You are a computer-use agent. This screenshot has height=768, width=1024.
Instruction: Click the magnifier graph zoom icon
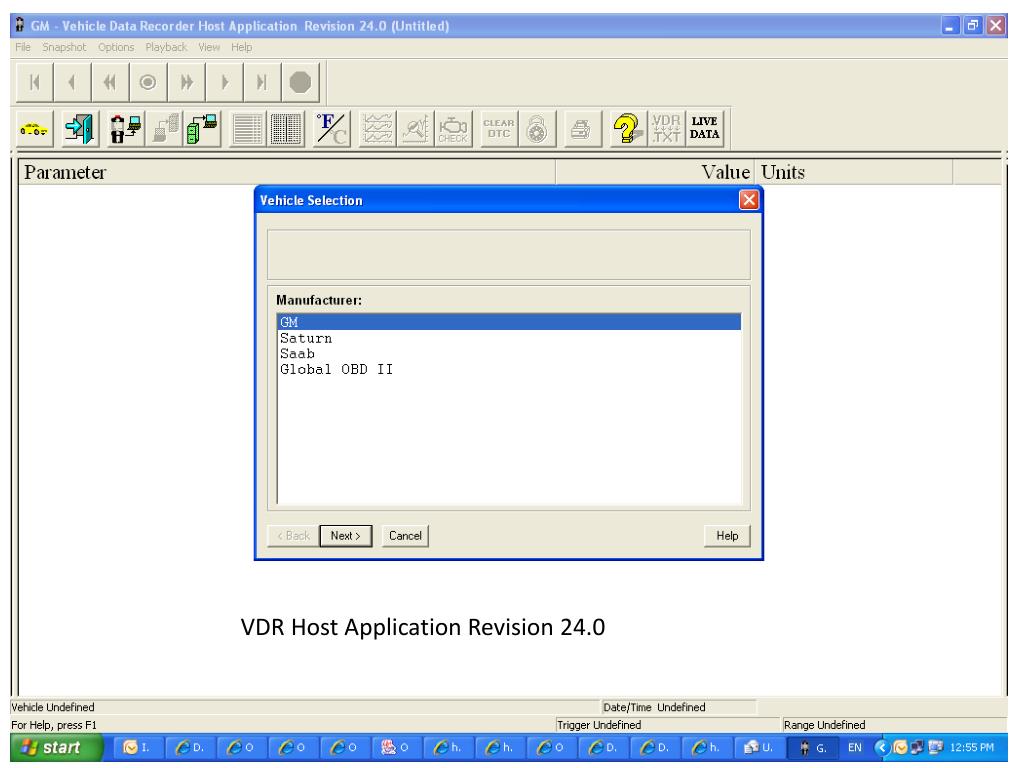click(x=415, y=129)
